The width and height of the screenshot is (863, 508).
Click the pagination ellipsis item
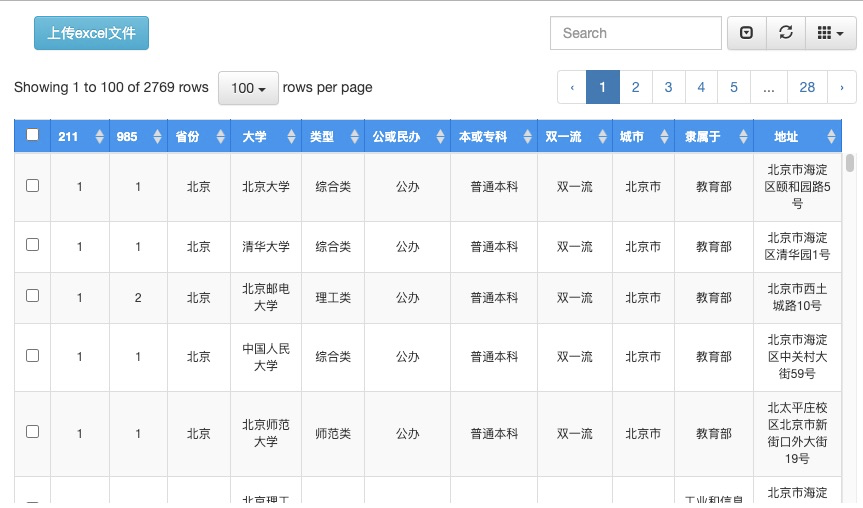pyautogui.click(x=769, y=87)
